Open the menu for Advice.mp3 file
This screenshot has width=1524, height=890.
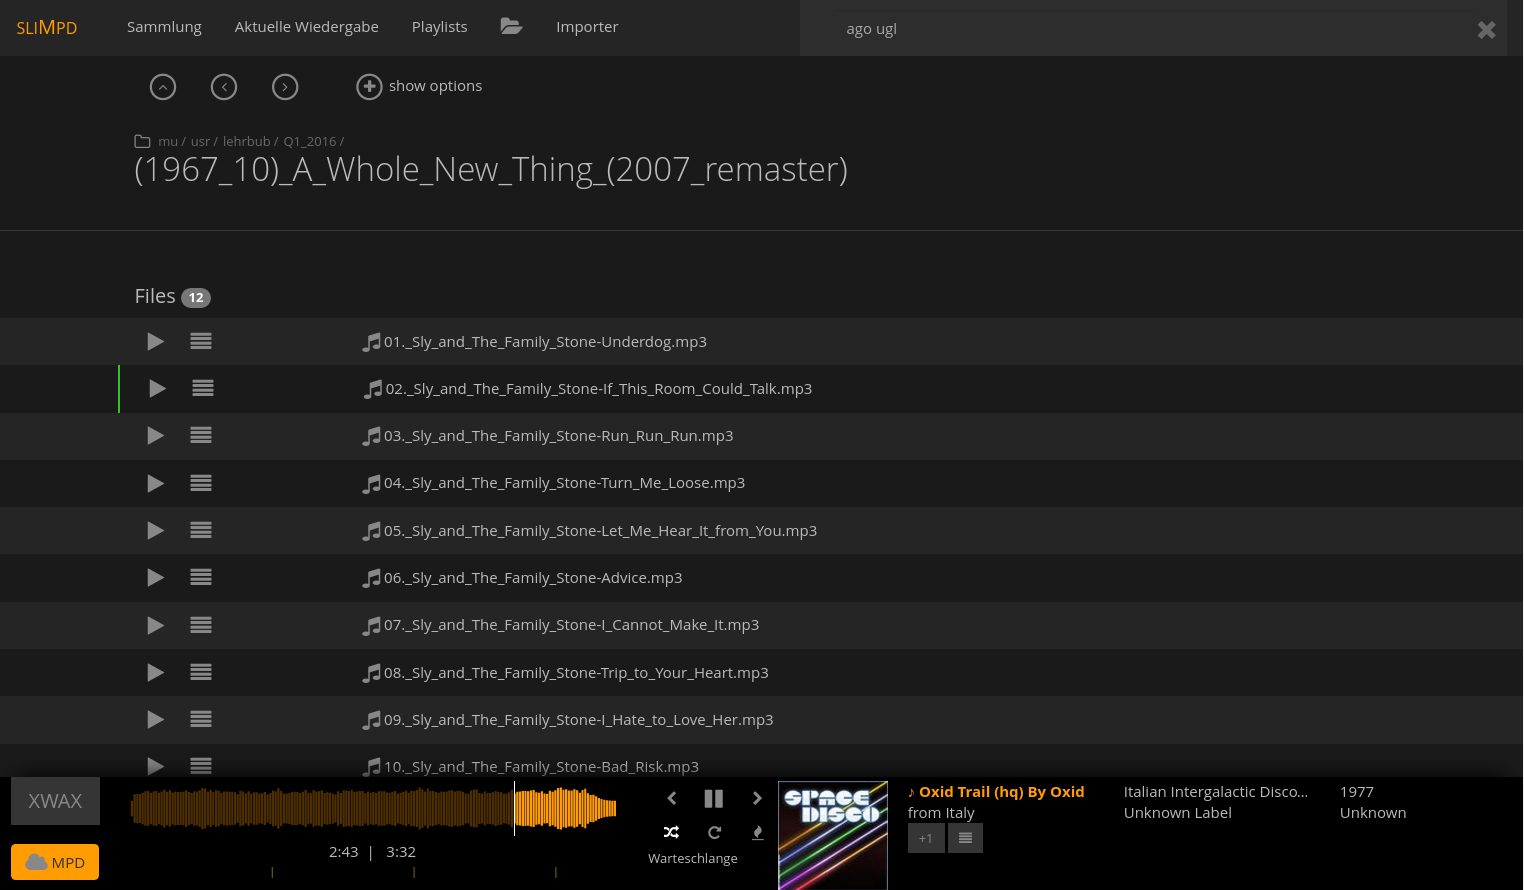pos(201,578)
